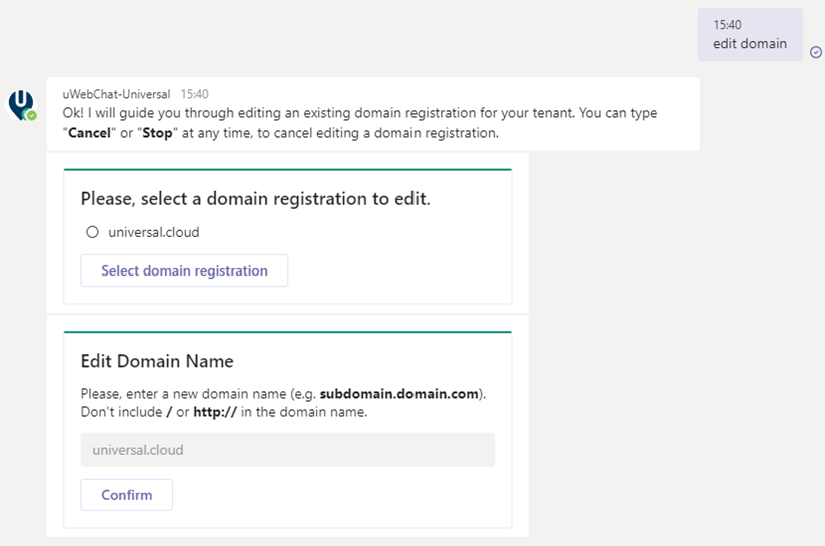
Task: Click the "edit domain" sent message bubble
Action: 750,35
